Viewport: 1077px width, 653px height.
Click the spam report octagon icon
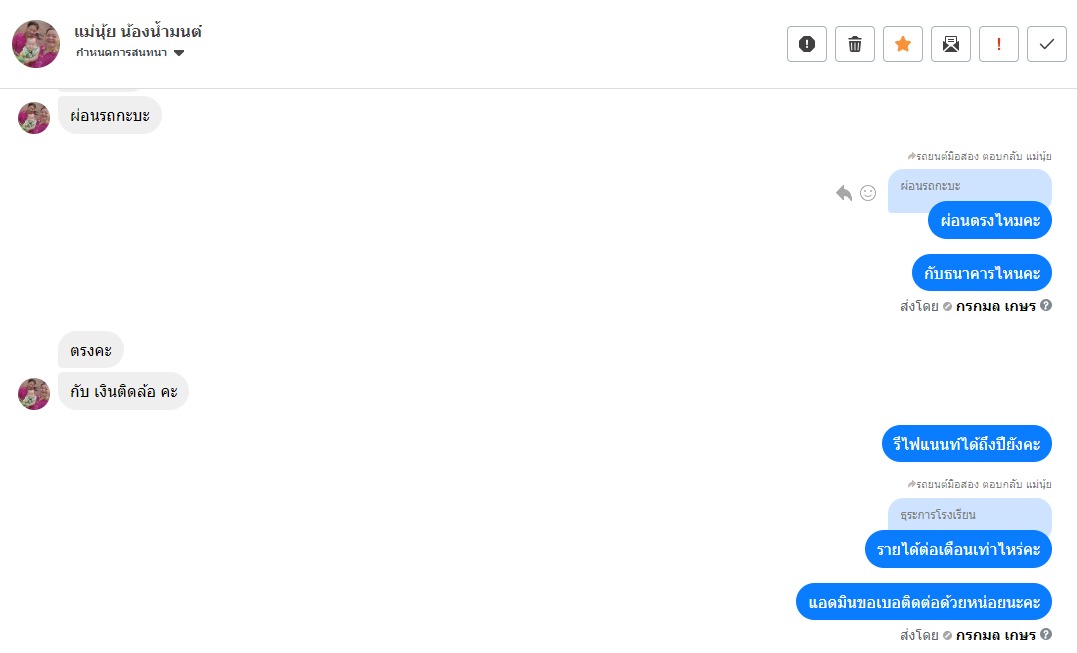pyautogui.click(x=807, y=44)
